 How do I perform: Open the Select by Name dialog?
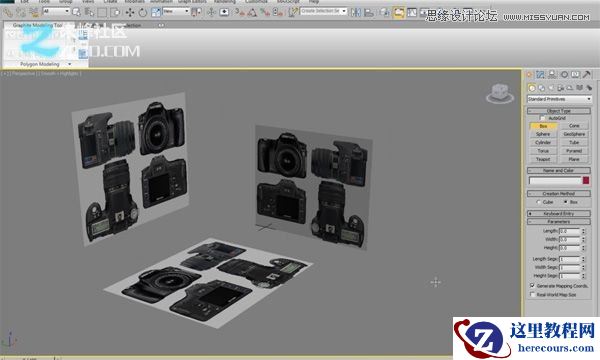[x=89, y=12]
